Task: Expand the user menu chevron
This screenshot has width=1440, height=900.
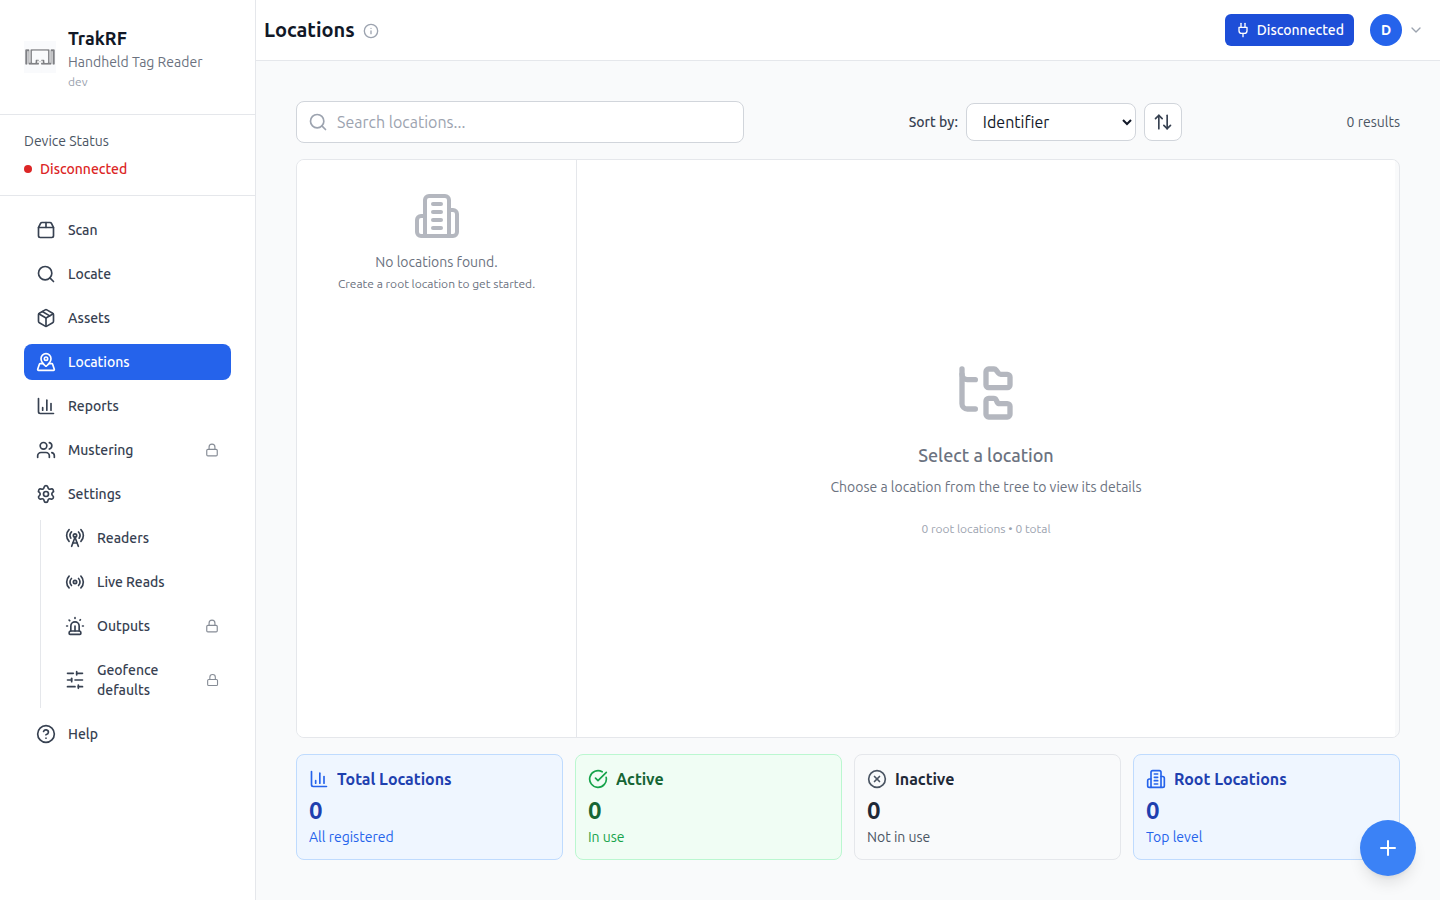Action: [x=1416, y=30]
